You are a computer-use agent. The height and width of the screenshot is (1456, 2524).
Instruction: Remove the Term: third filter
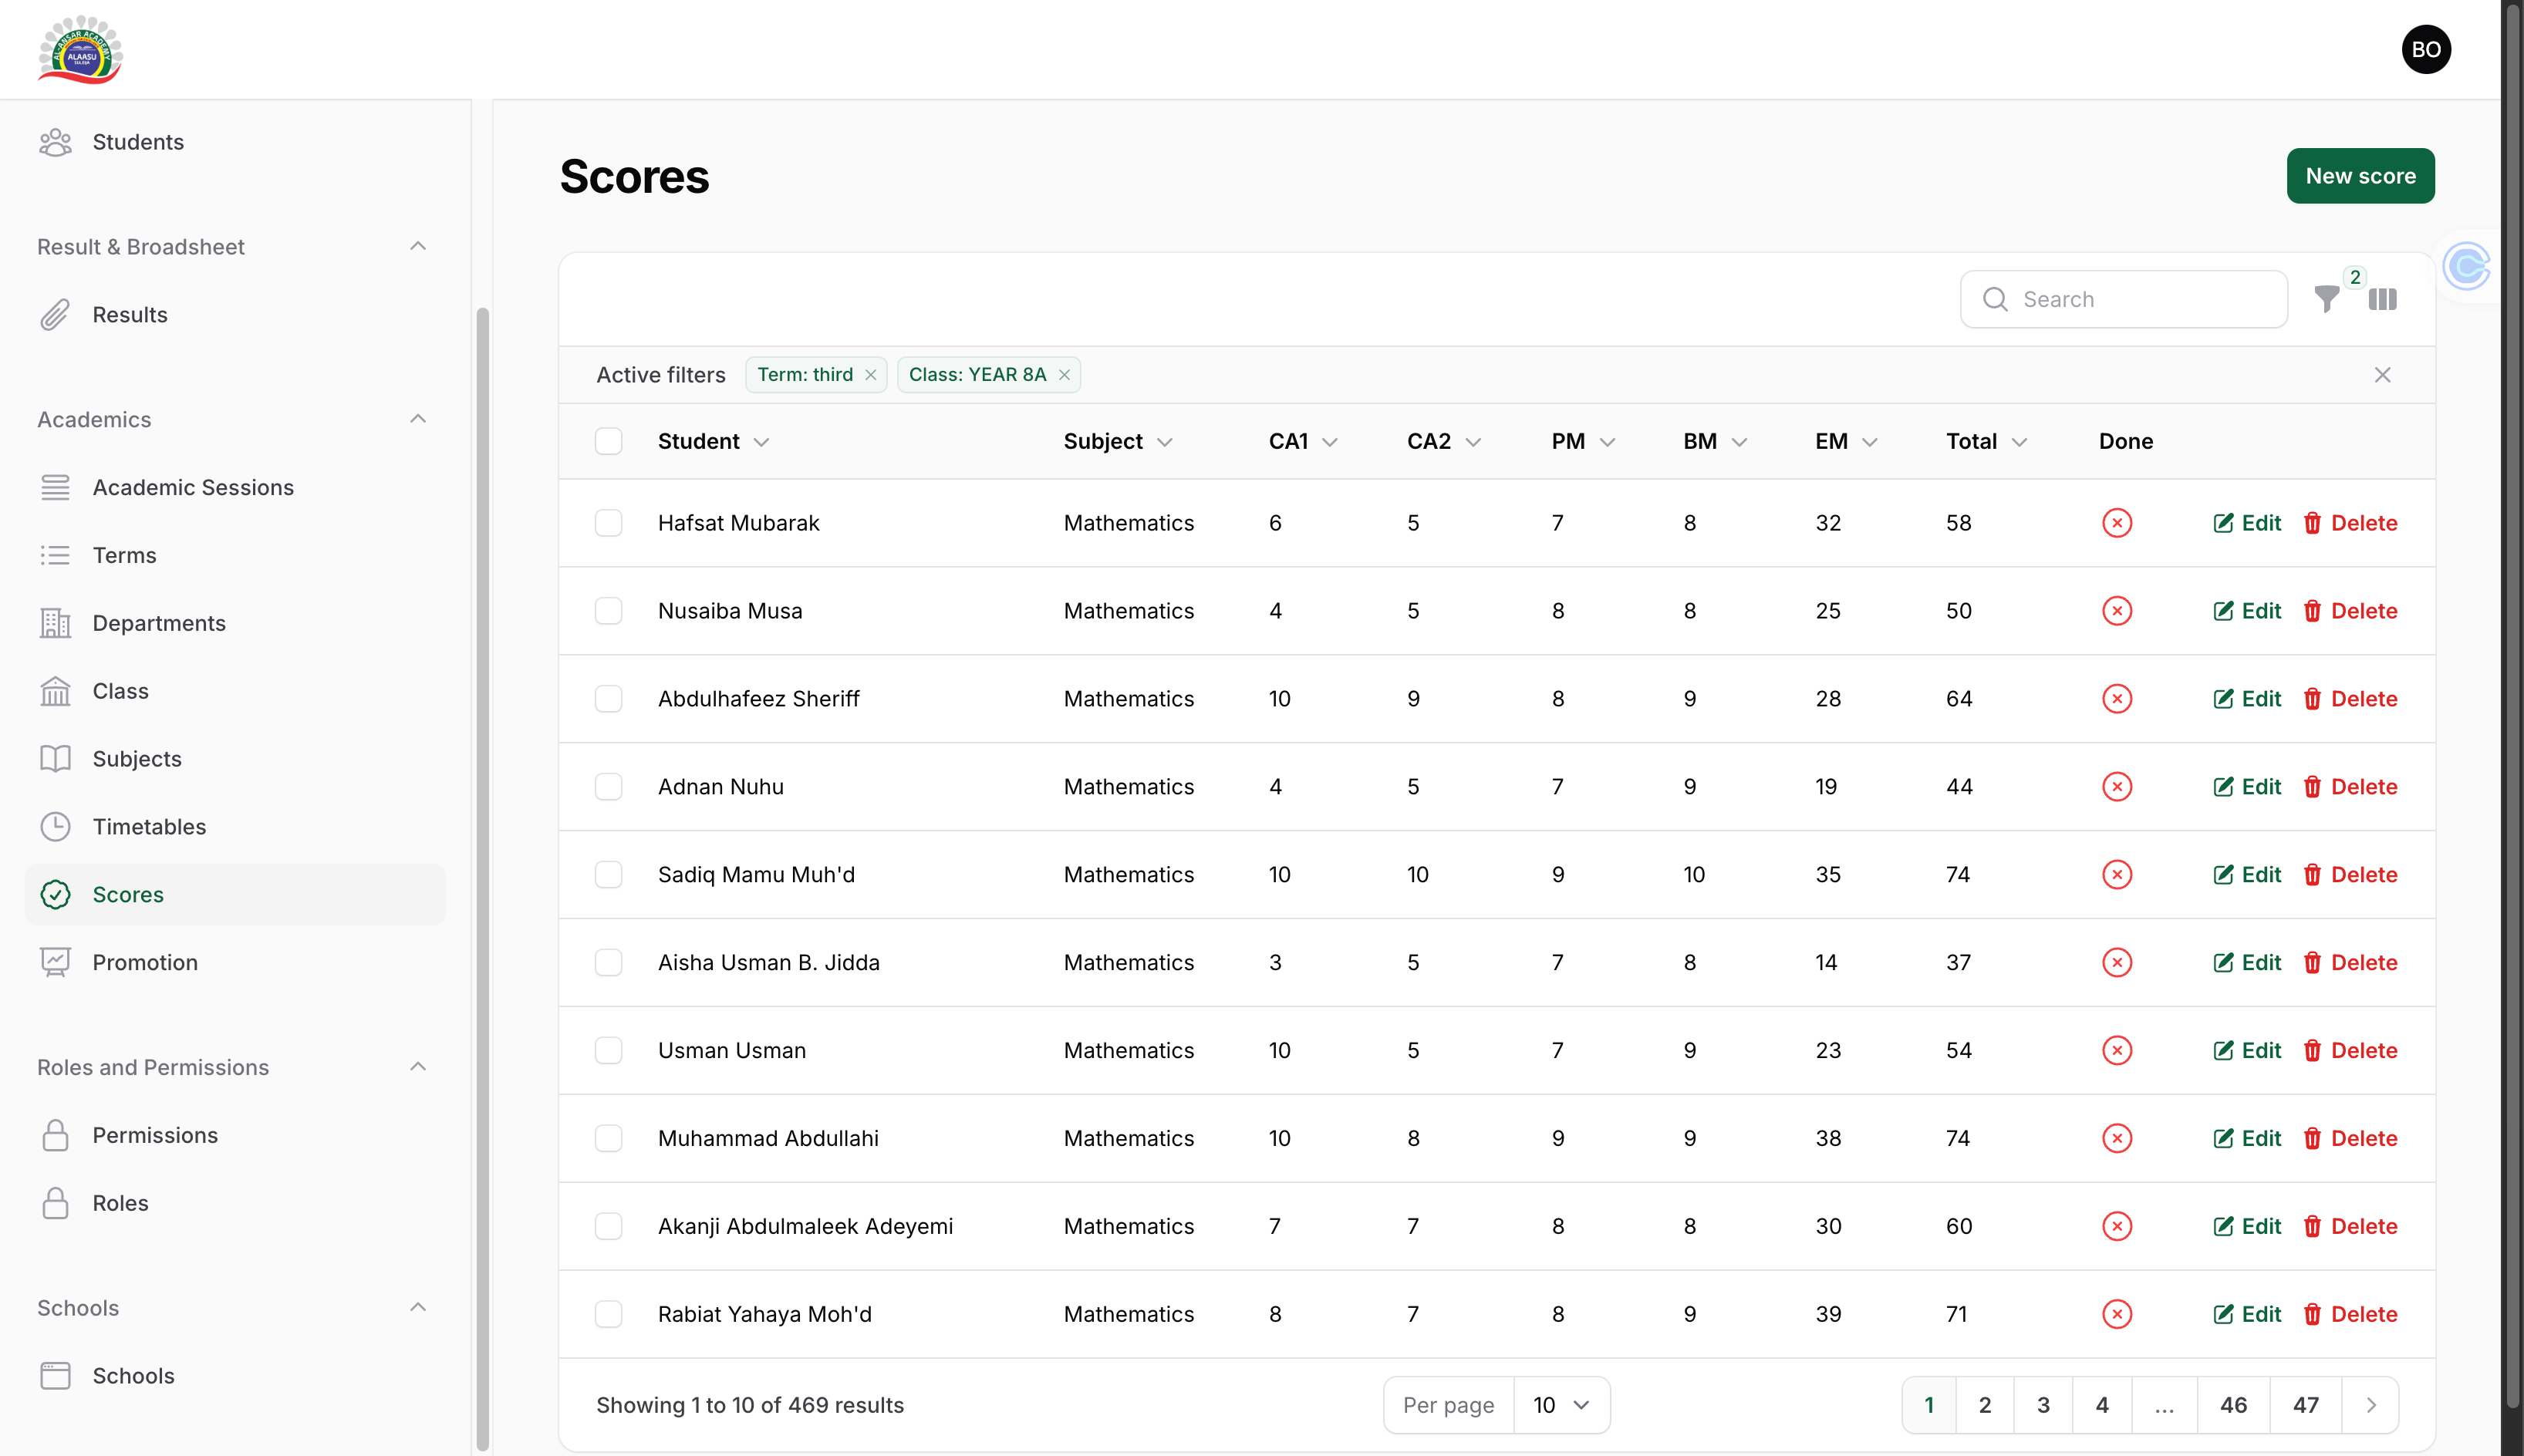871,375
